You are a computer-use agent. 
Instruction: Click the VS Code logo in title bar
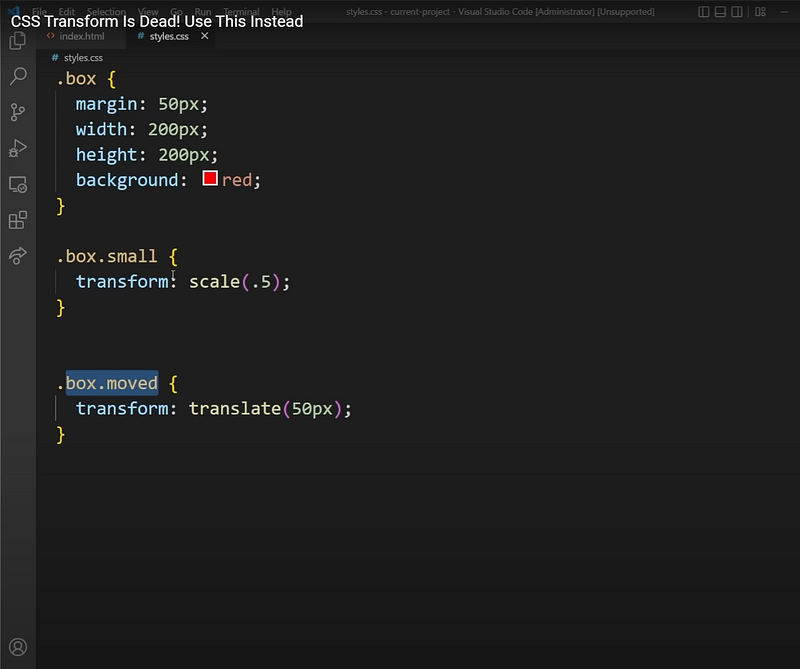tap(14, 11)
